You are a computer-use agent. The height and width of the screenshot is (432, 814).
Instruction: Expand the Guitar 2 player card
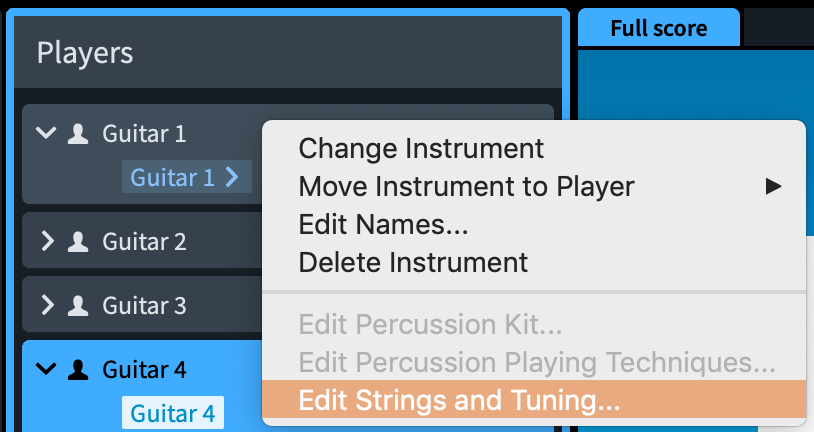coord(45,241)
